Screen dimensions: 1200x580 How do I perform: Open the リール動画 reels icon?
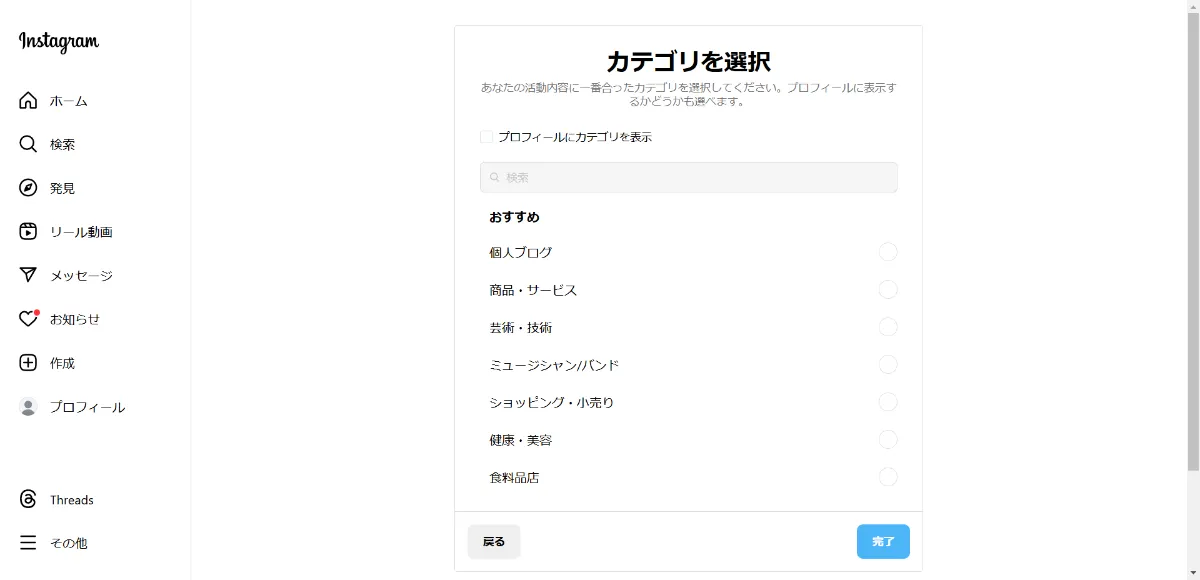click(x=28, y=232)
